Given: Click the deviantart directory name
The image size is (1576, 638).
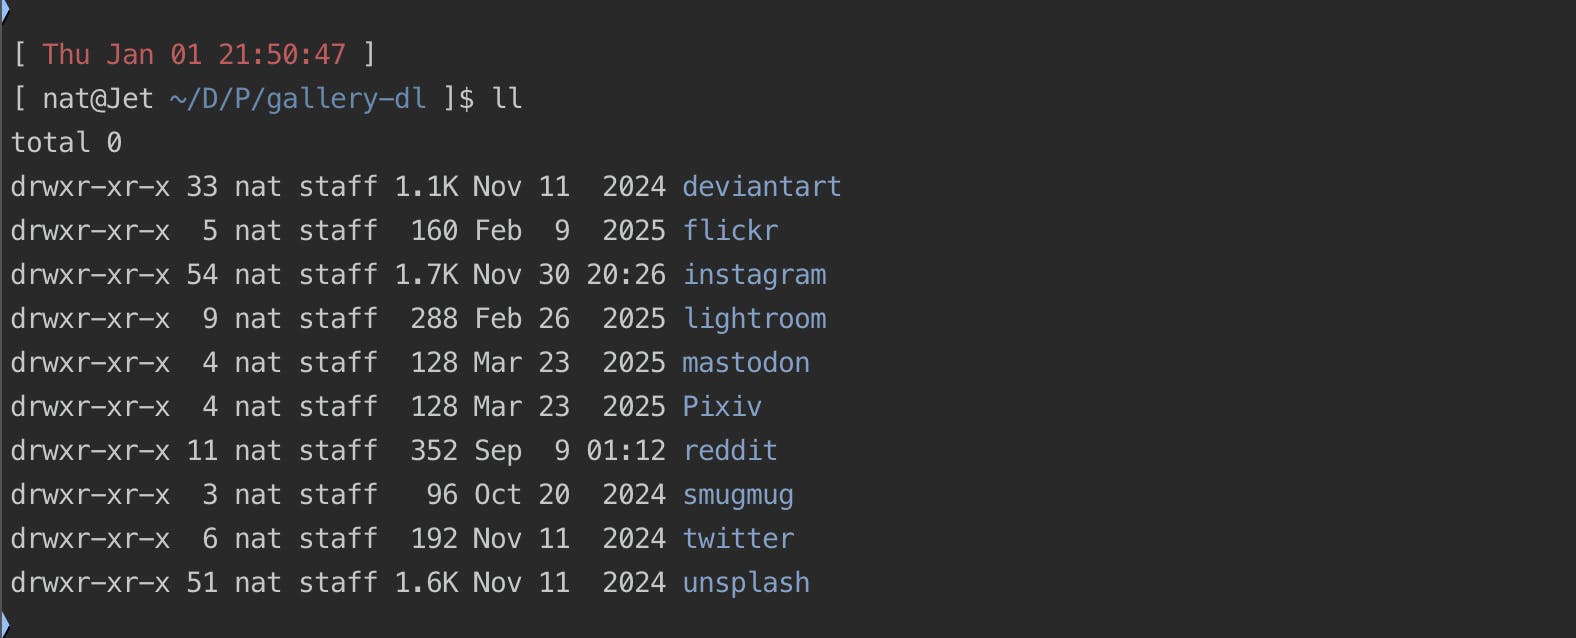Looking at the screenshot, I should (x=761, y=187).
